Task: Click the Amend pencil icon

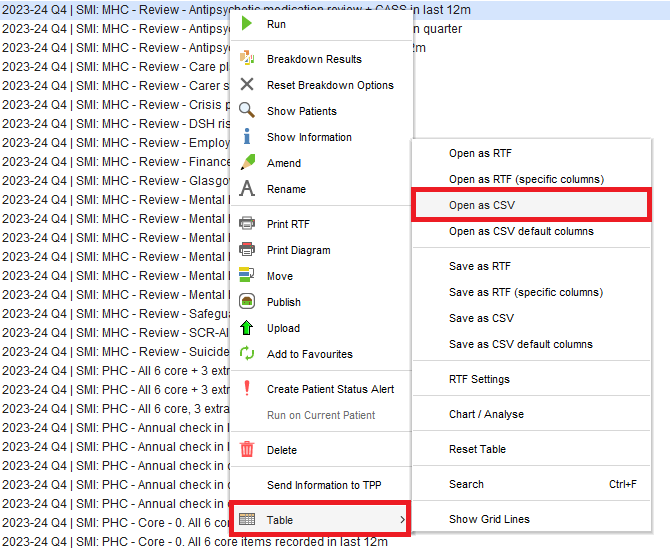Action: [247, 162]
